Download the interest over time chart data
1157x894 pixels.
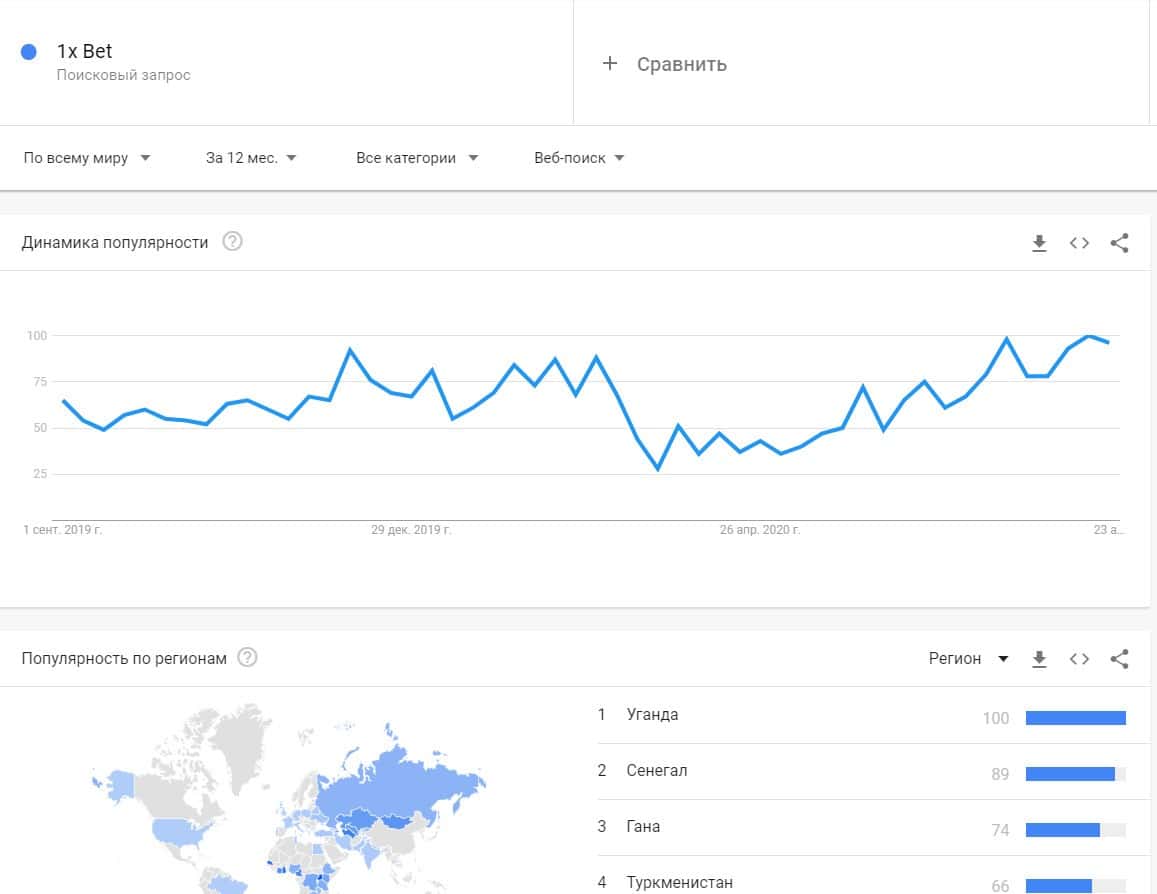pos(1039,243)
